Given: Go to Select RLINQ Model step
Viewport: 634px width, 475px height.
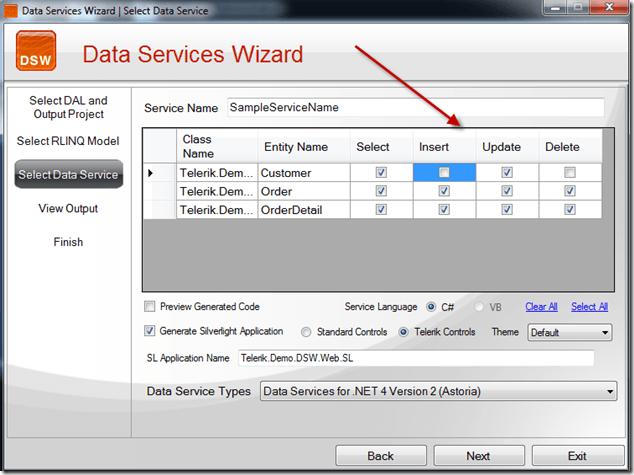Looking at the screenshot, I should (x=68, y=141).
